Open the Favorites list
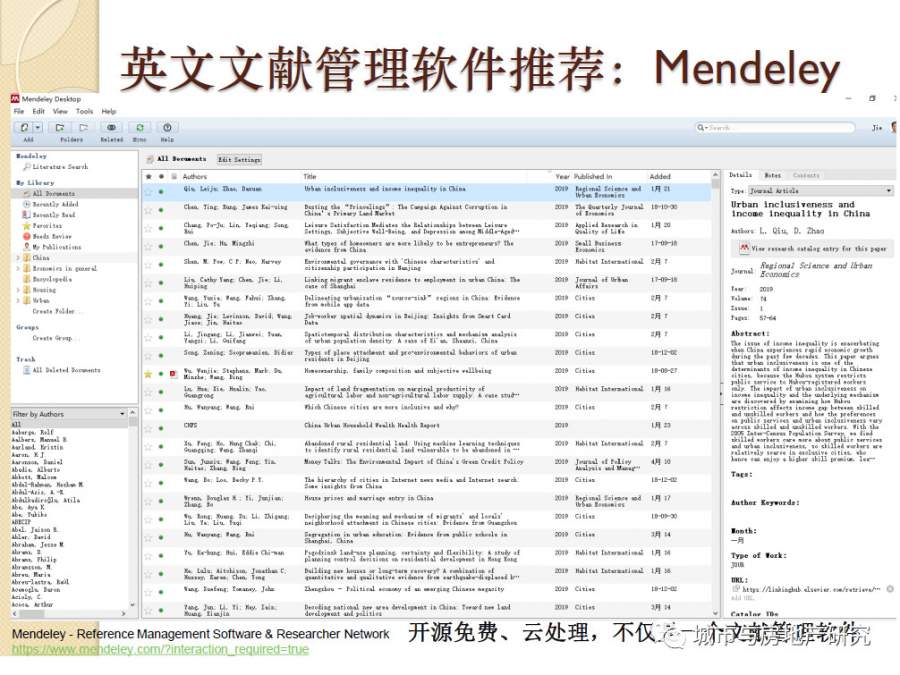This screenshot has width=900, height=675. pos(42,226)
